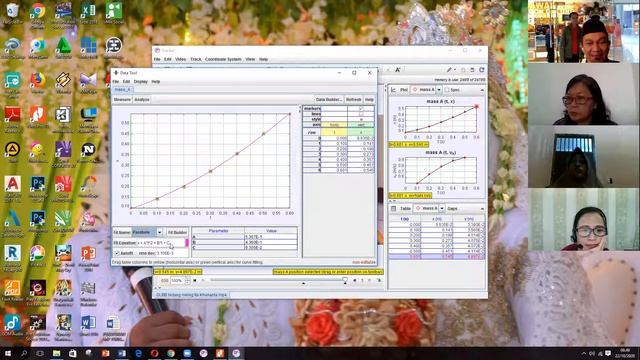Click the Help button in Data Tool toolbar
The height and width of the screenshot is (360, 640).
pos(369,100)
